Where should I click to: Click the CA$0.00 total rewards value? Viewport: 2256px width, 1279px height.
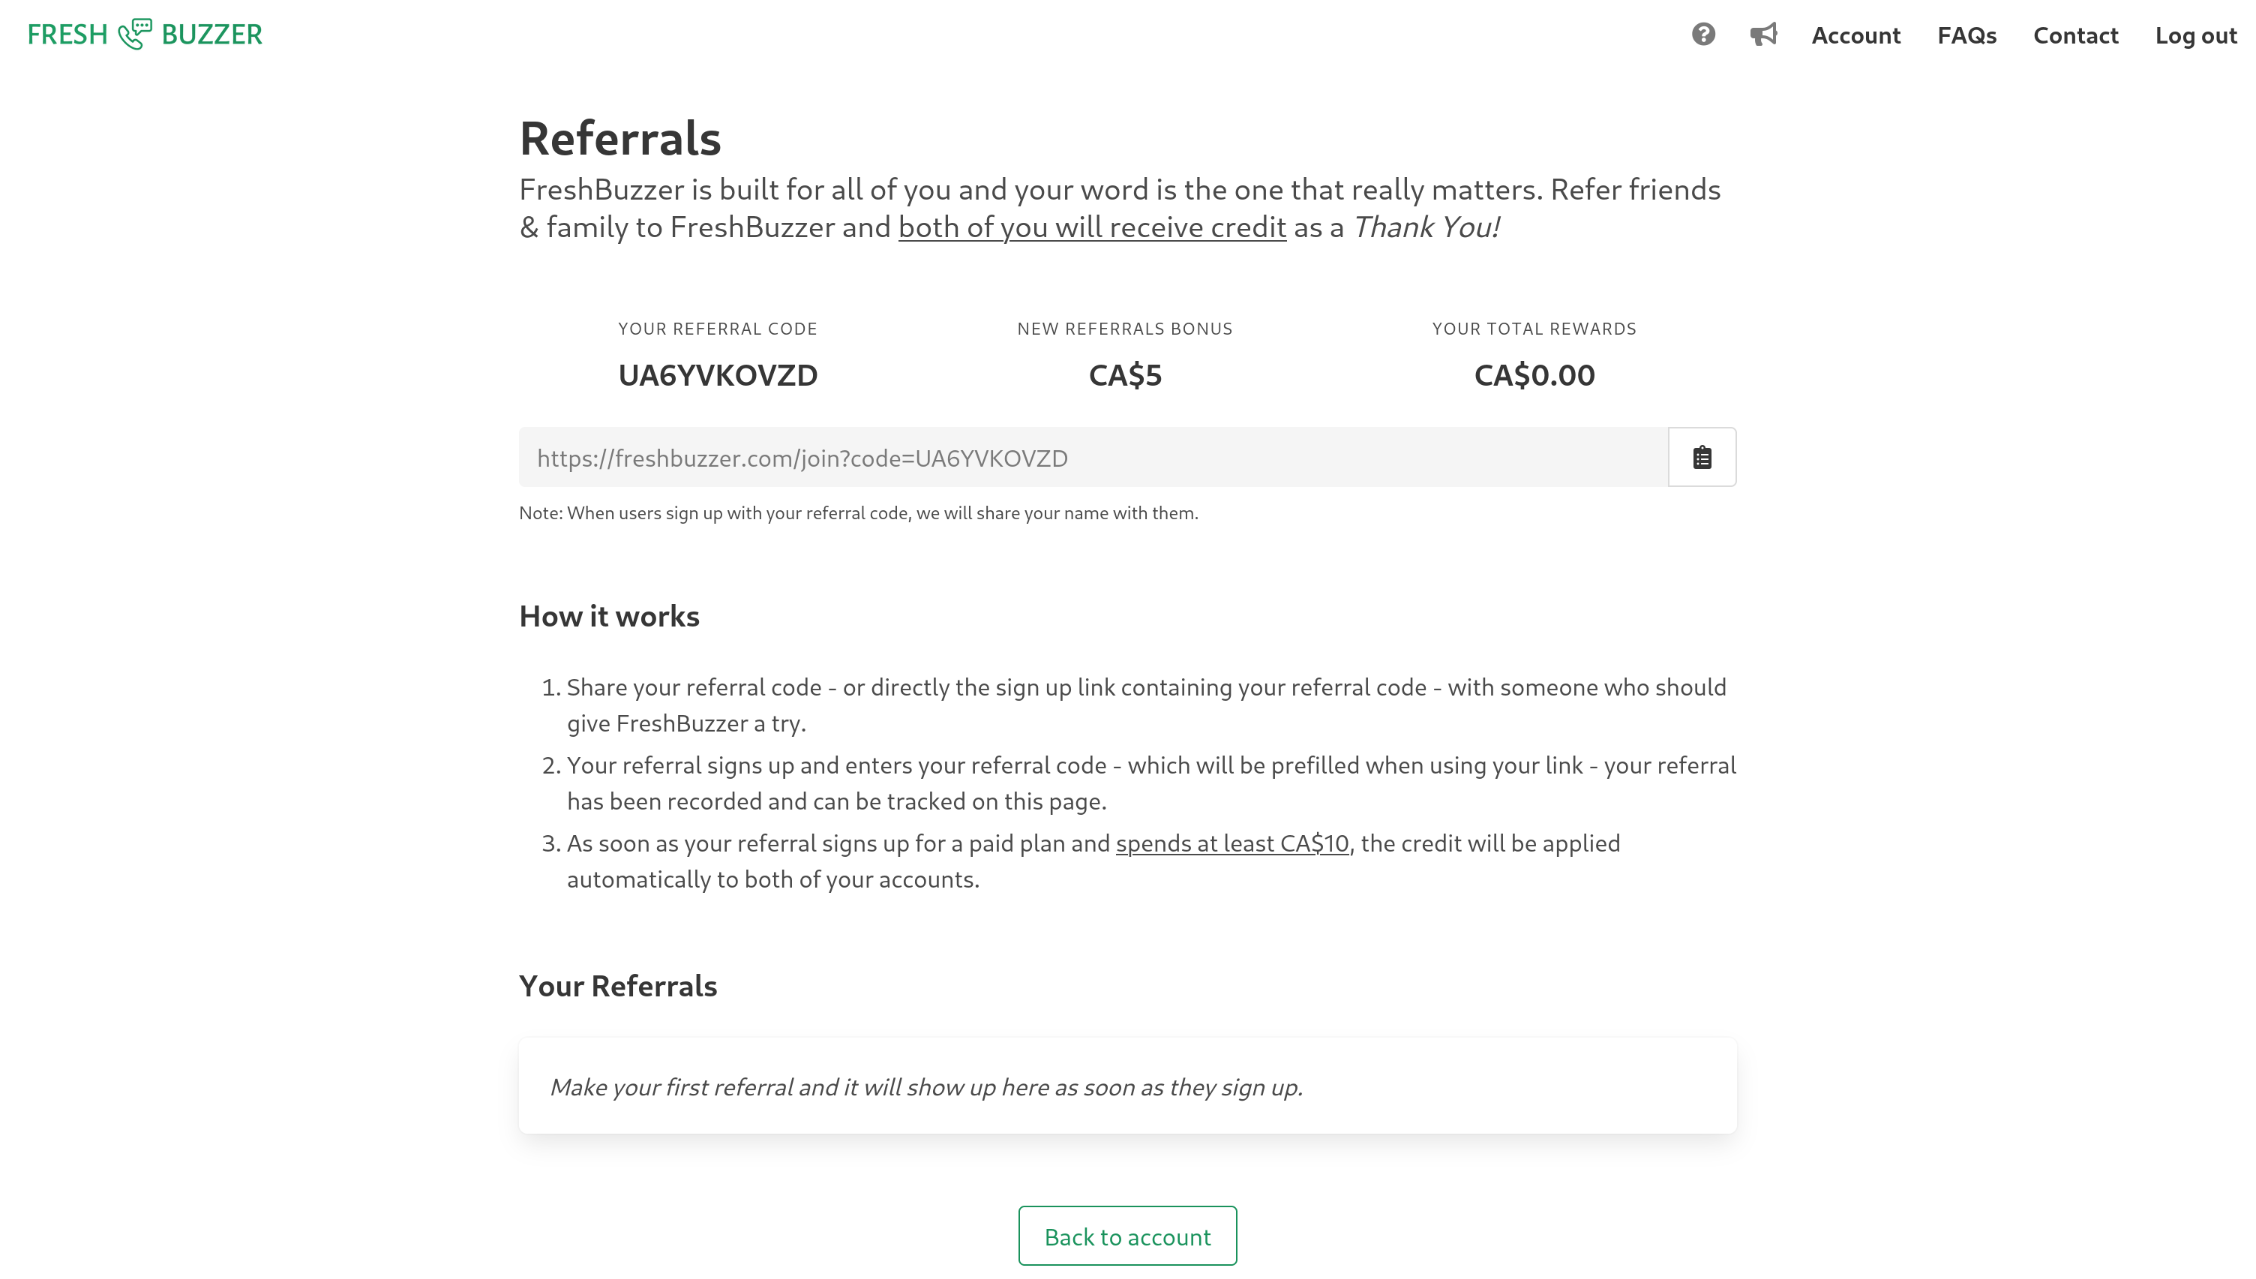[1534, 376]
